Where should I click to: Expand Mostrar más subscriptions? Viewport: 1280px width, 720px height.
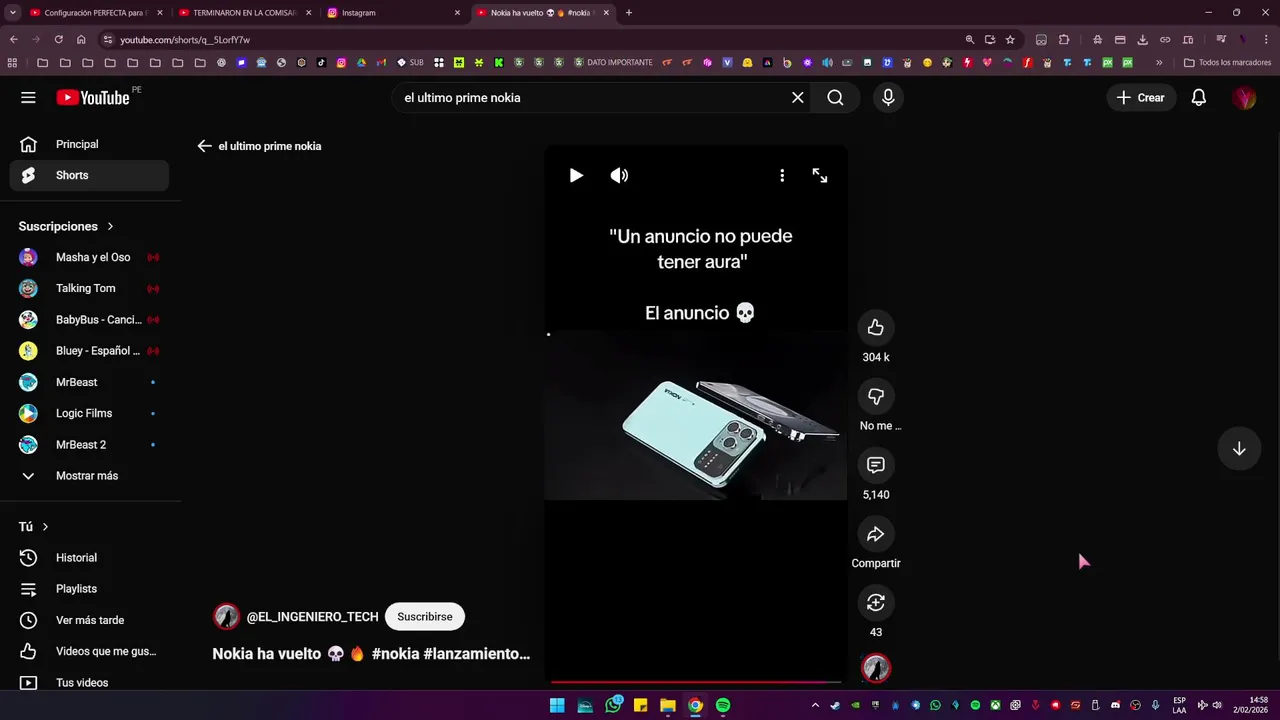tap(89, 476)
